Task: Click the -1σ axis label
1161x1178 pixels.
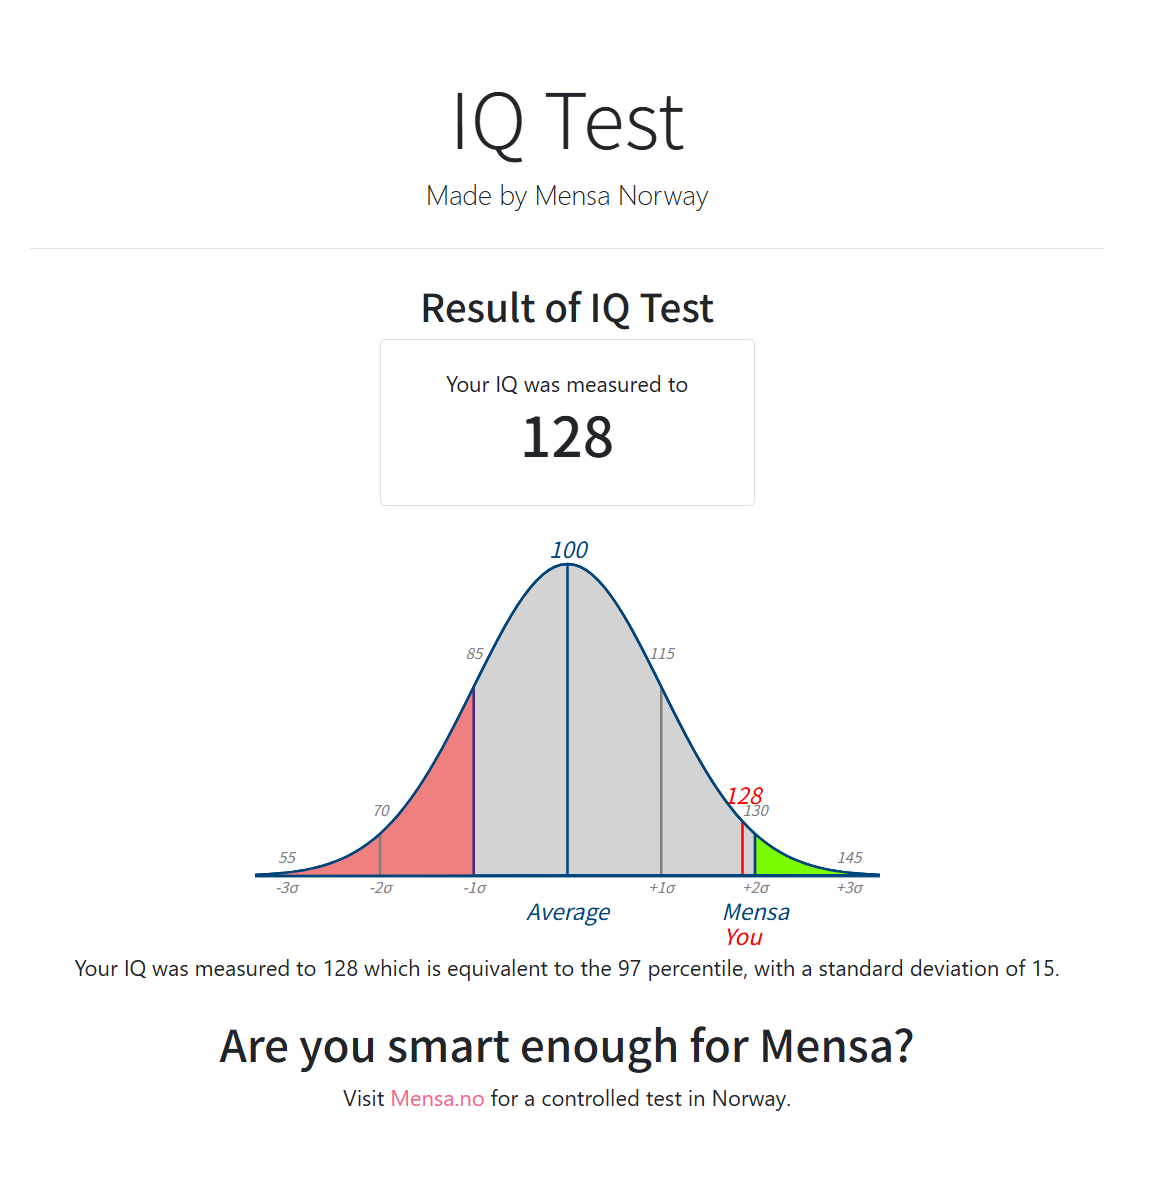Action: click(474, 888)
